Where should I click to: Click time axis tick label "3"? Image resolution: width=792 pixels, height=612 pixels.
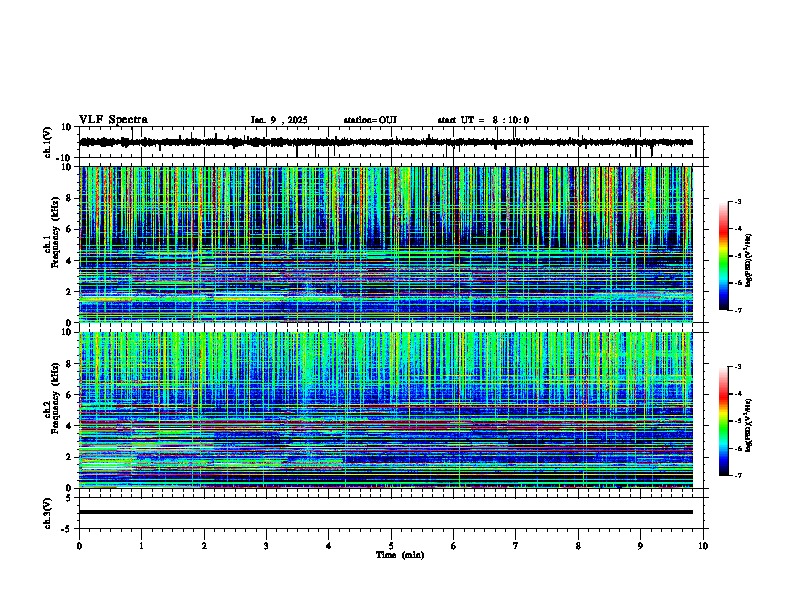click(266, 546)
